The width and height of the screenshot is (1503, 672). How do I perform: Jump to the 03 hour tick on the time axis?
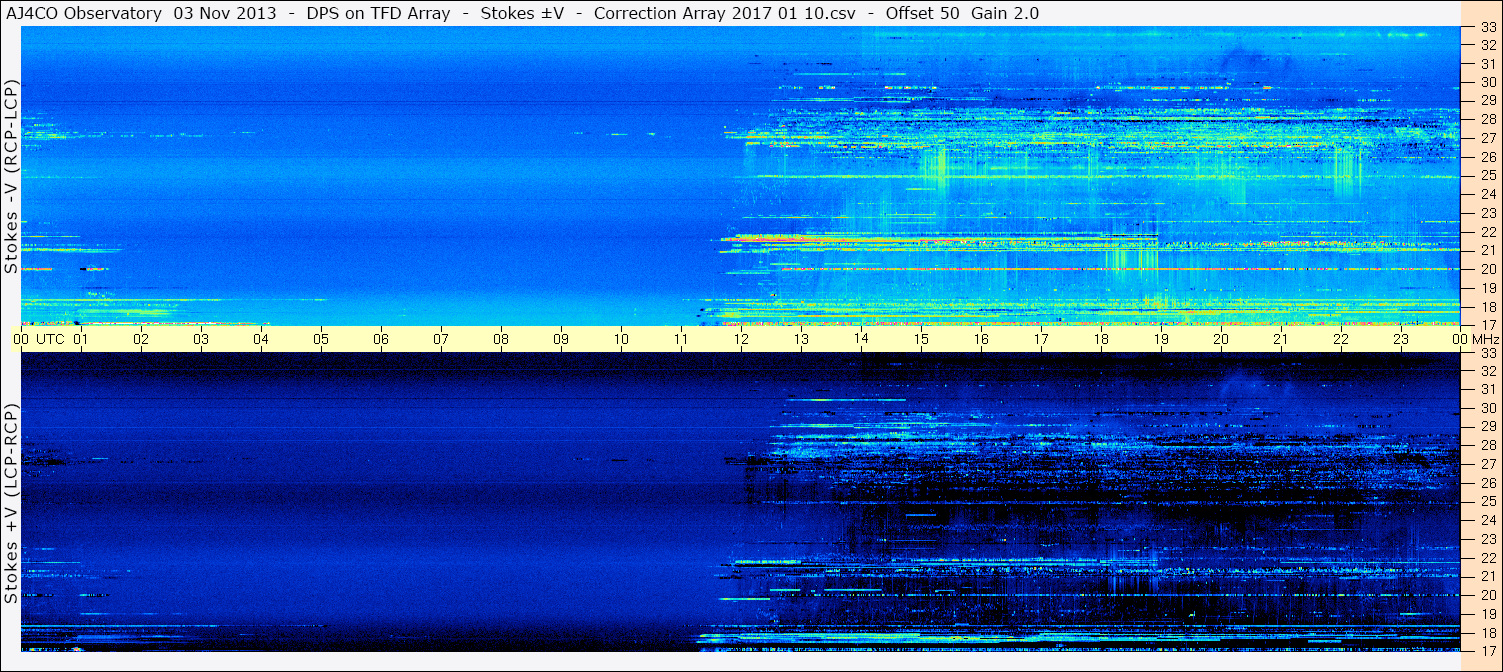201,339
